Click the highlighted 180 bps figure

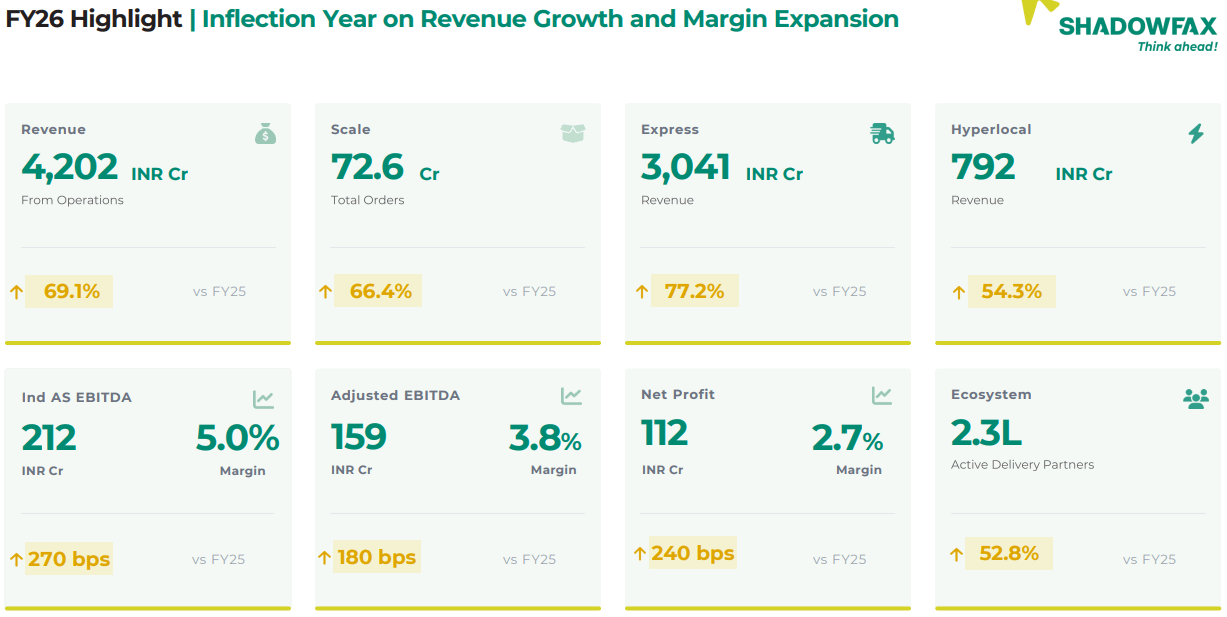point(377,557)
